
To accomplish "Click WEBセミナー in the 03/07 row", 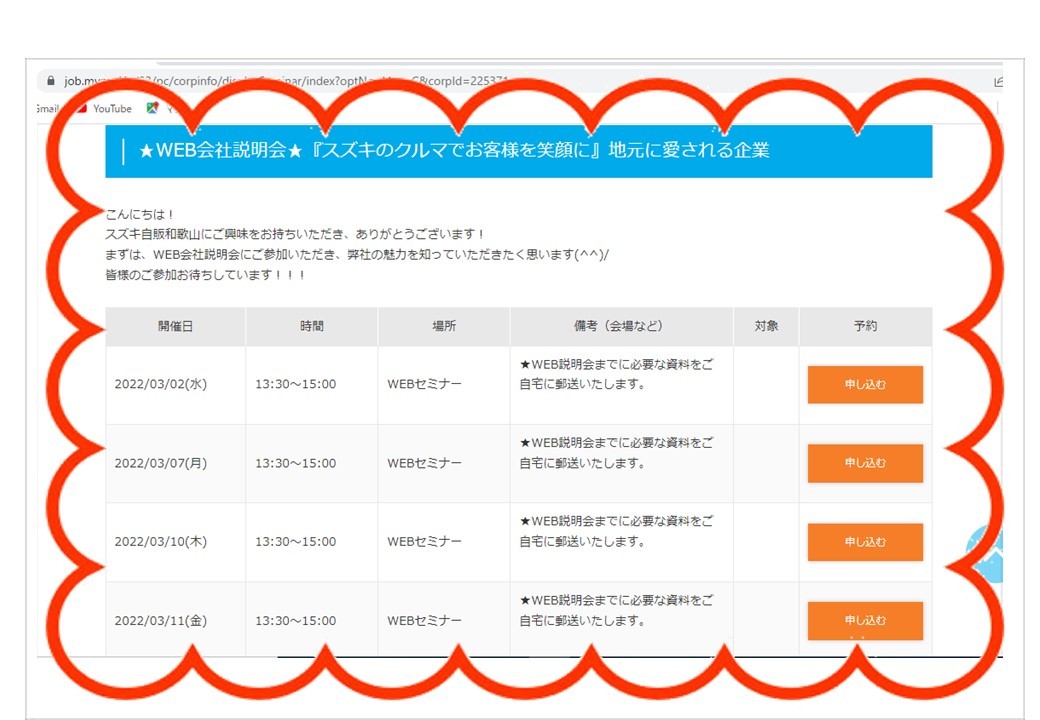I will 424,463.
